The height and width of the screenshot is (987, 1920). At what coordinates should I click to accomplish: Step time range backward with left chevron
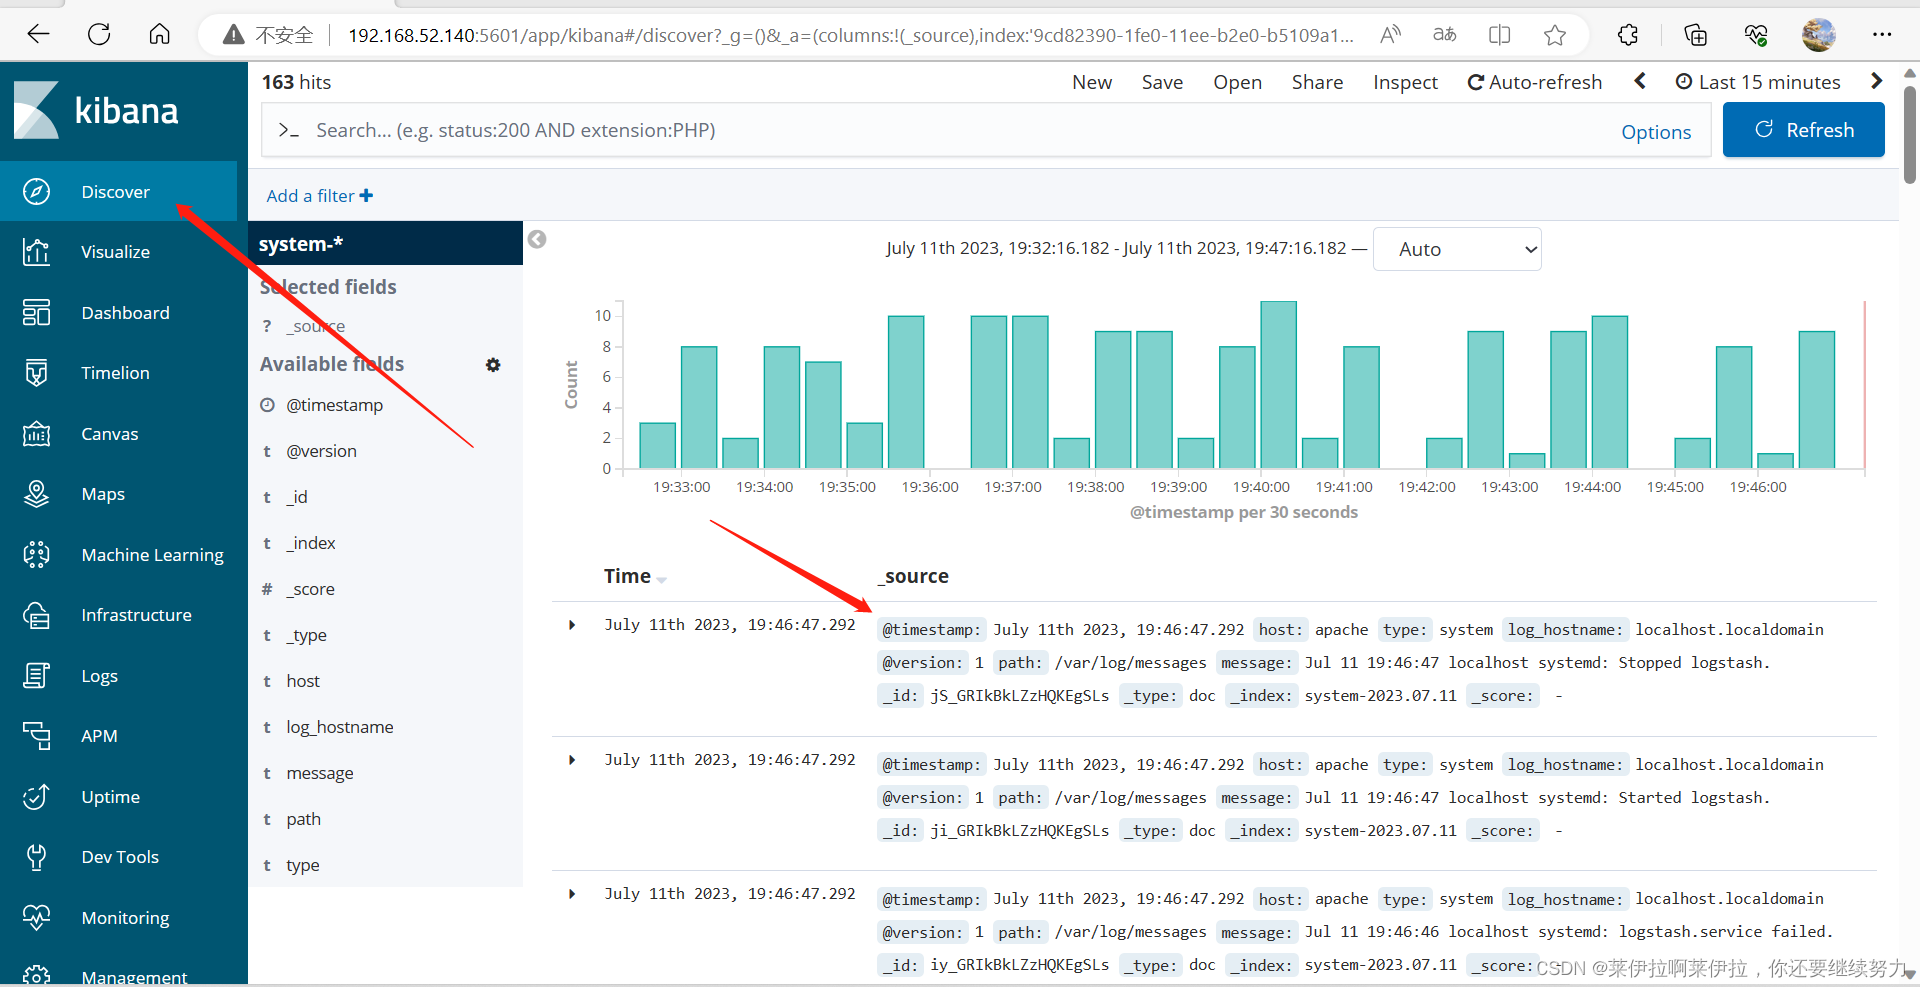tap(1640, 81)
